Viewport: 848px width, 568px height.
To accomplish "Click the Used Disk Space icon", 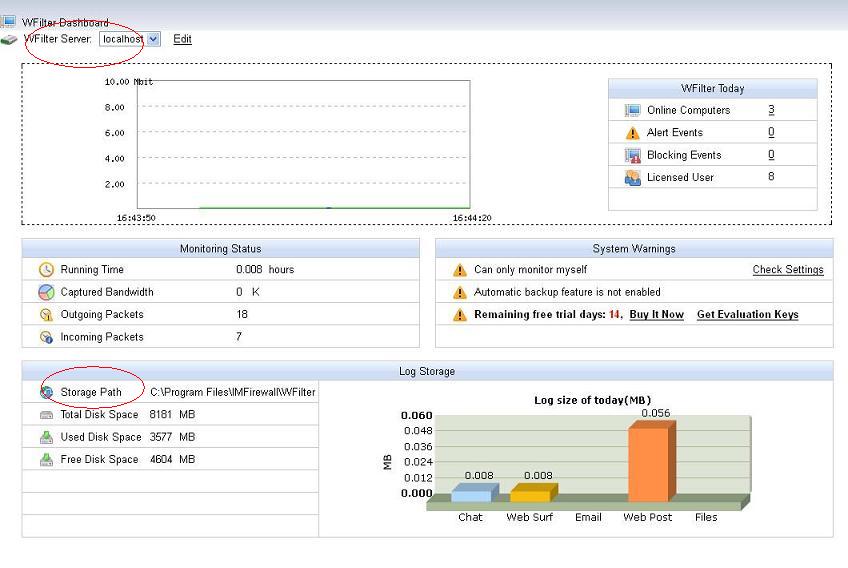I will click(x=47, y=437).
